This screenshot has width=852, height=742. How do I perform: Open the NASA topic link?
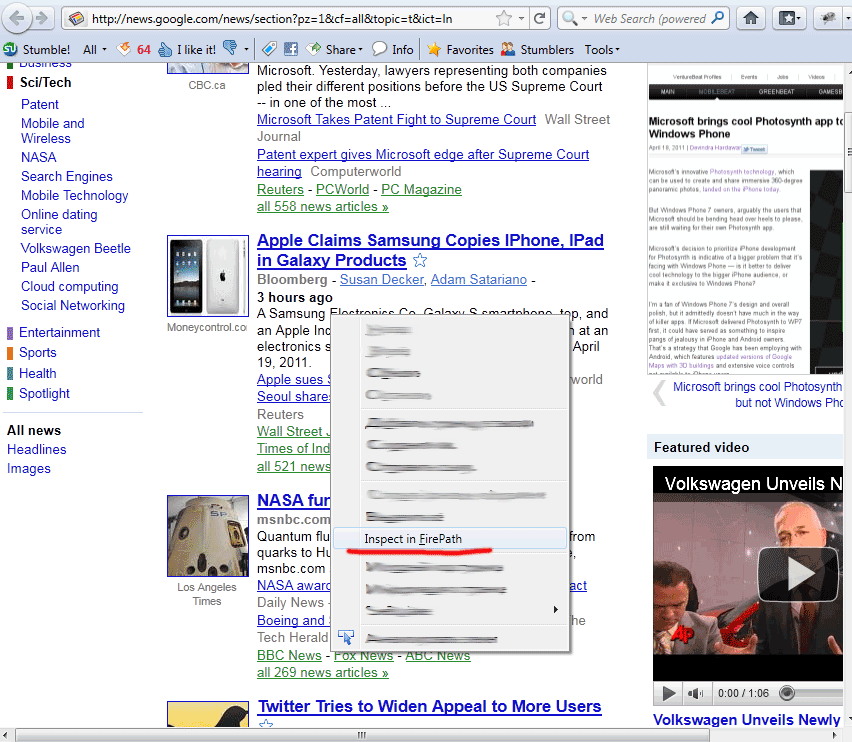click(x=39, y=158)
